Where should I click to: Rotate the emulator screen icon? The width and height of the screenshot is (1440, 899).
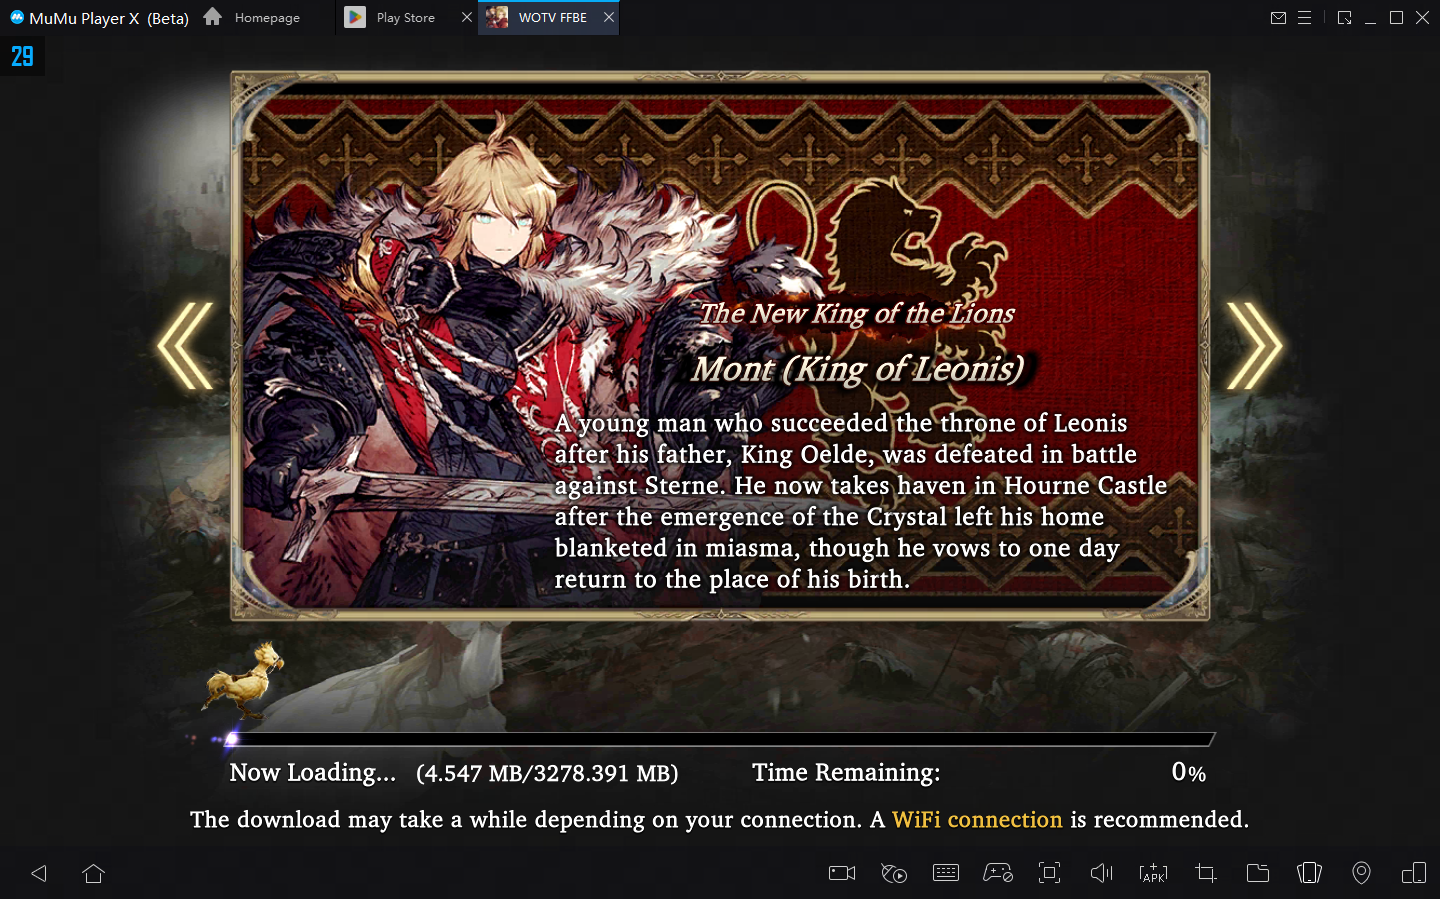click(1310, 873)
